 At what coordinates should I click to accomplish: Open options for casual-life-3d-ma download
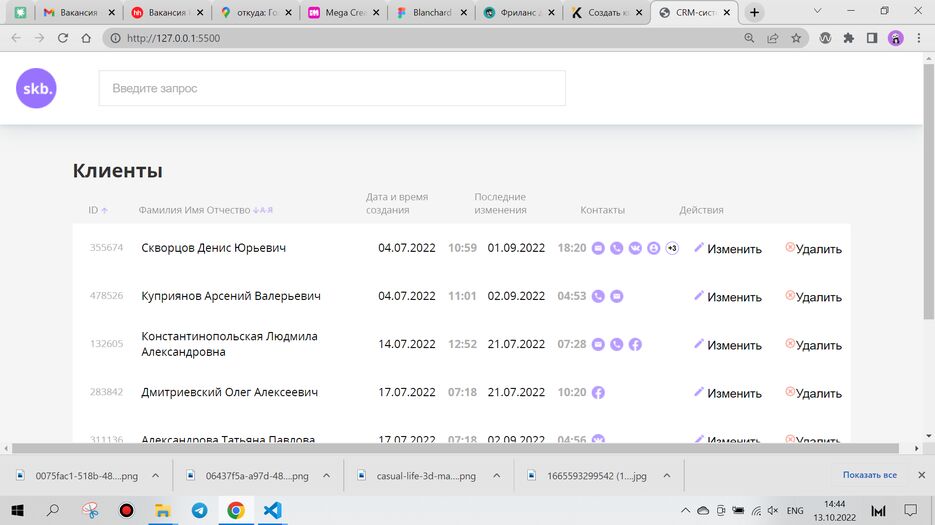pos(497,475)
